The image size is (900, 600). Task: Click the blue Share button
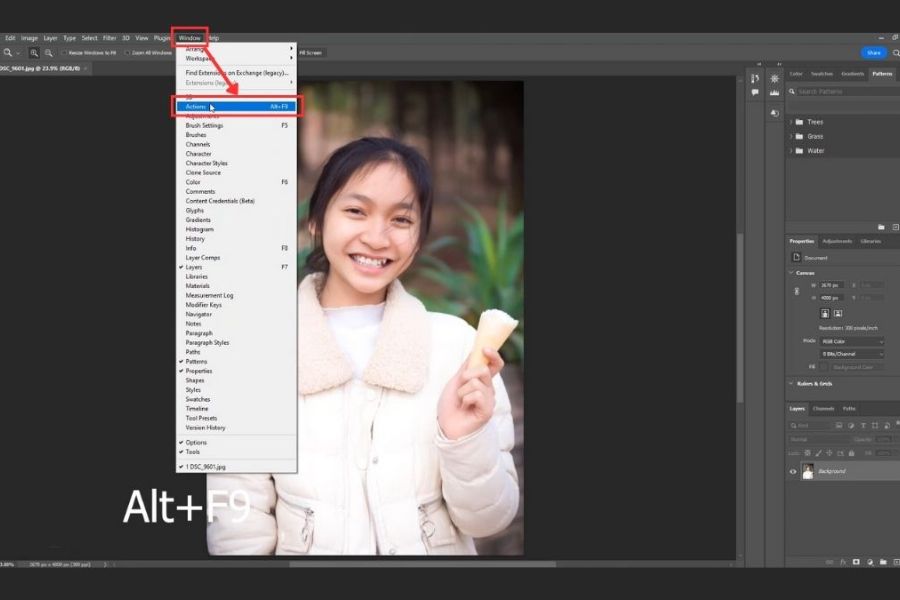point(873,52)
